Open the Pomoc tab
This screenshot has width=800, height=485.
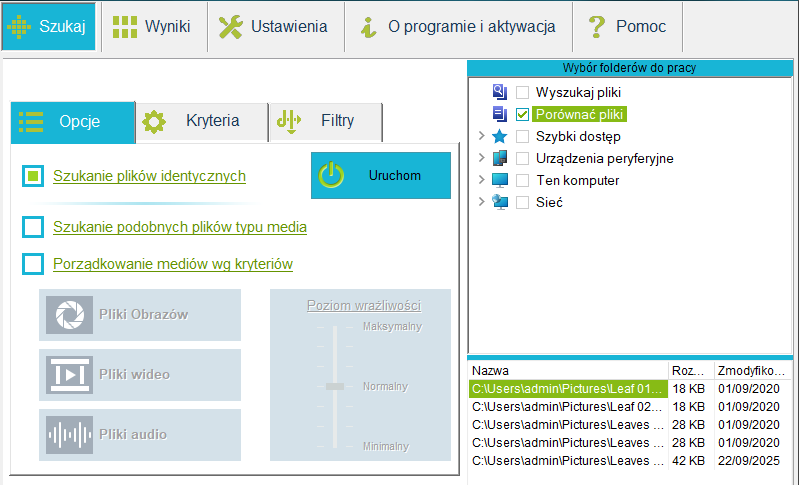point(628,27)
